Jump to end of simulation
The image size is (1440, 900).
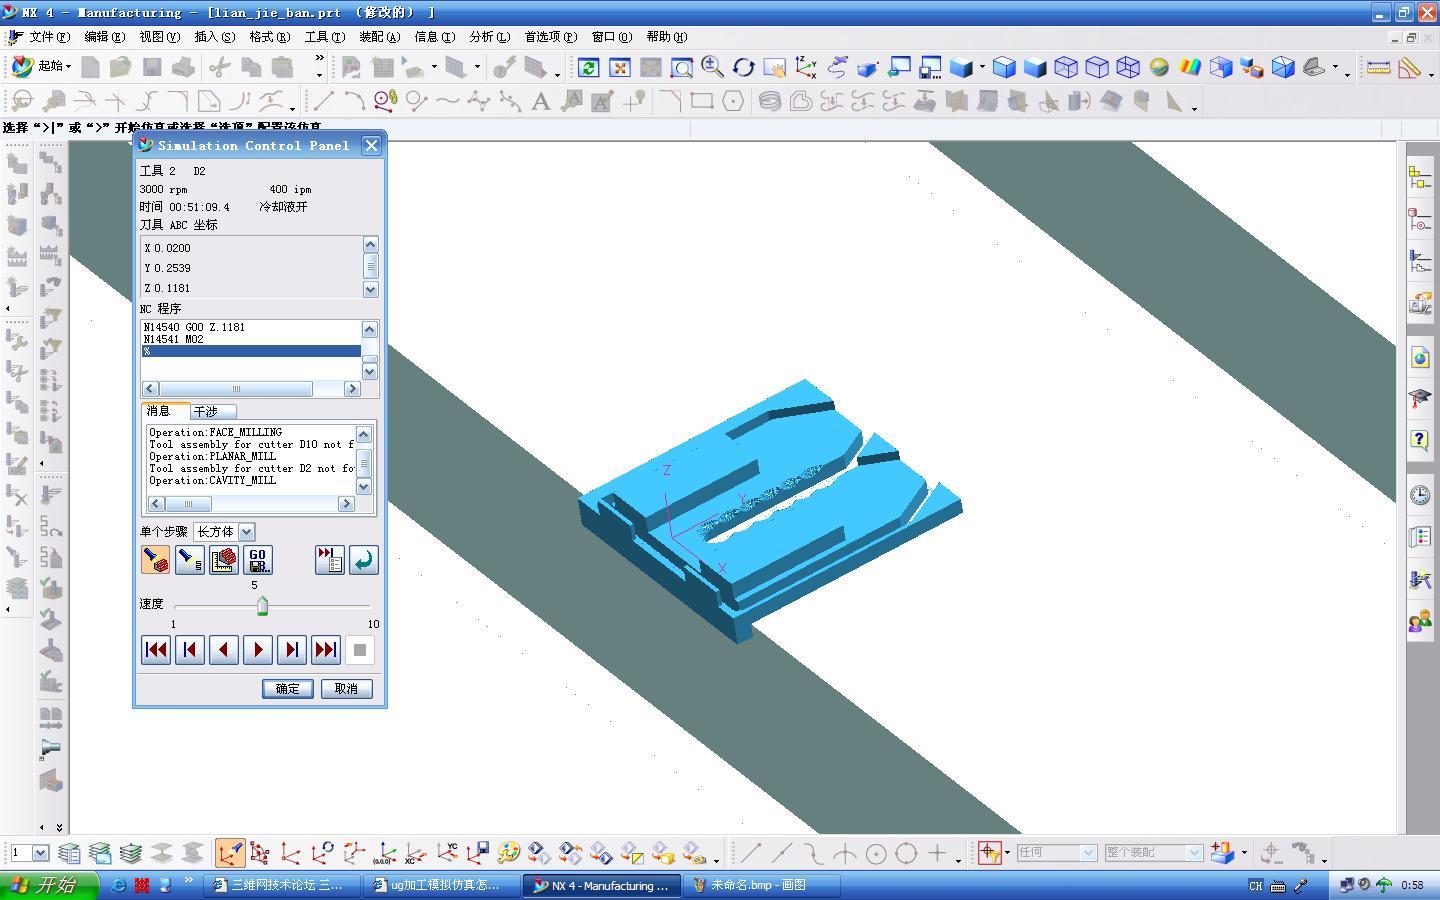point(326,650)
